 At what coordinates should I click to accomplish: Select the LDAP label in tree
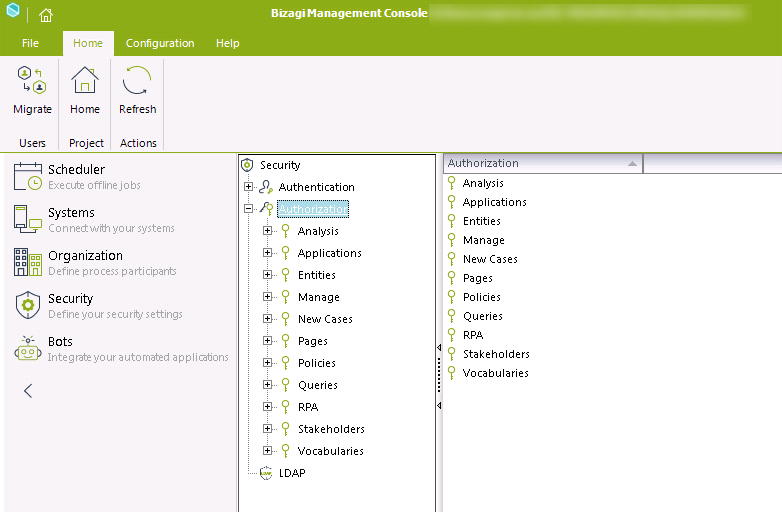click(x=292, y=473)
